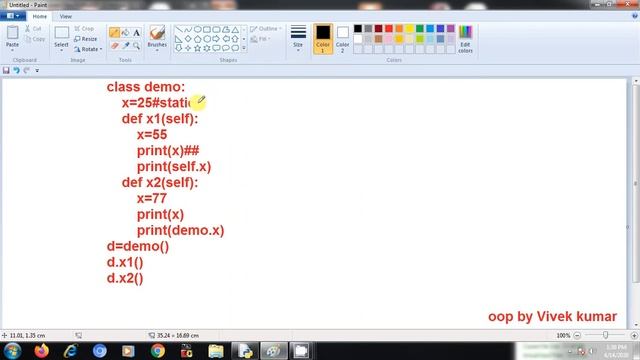This screenshot has width=640, height=360.
Task: Click the Cut button
Action: tap(33, 29)
